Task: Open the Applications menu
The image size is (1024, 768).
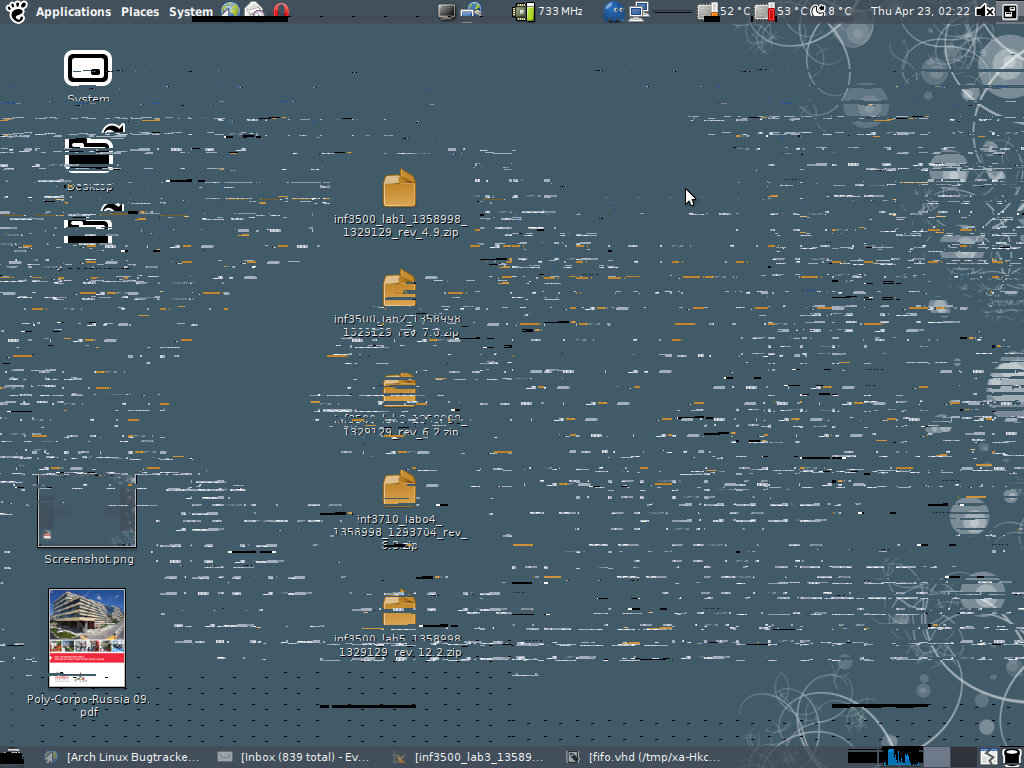Action: (x=73, y=12)
